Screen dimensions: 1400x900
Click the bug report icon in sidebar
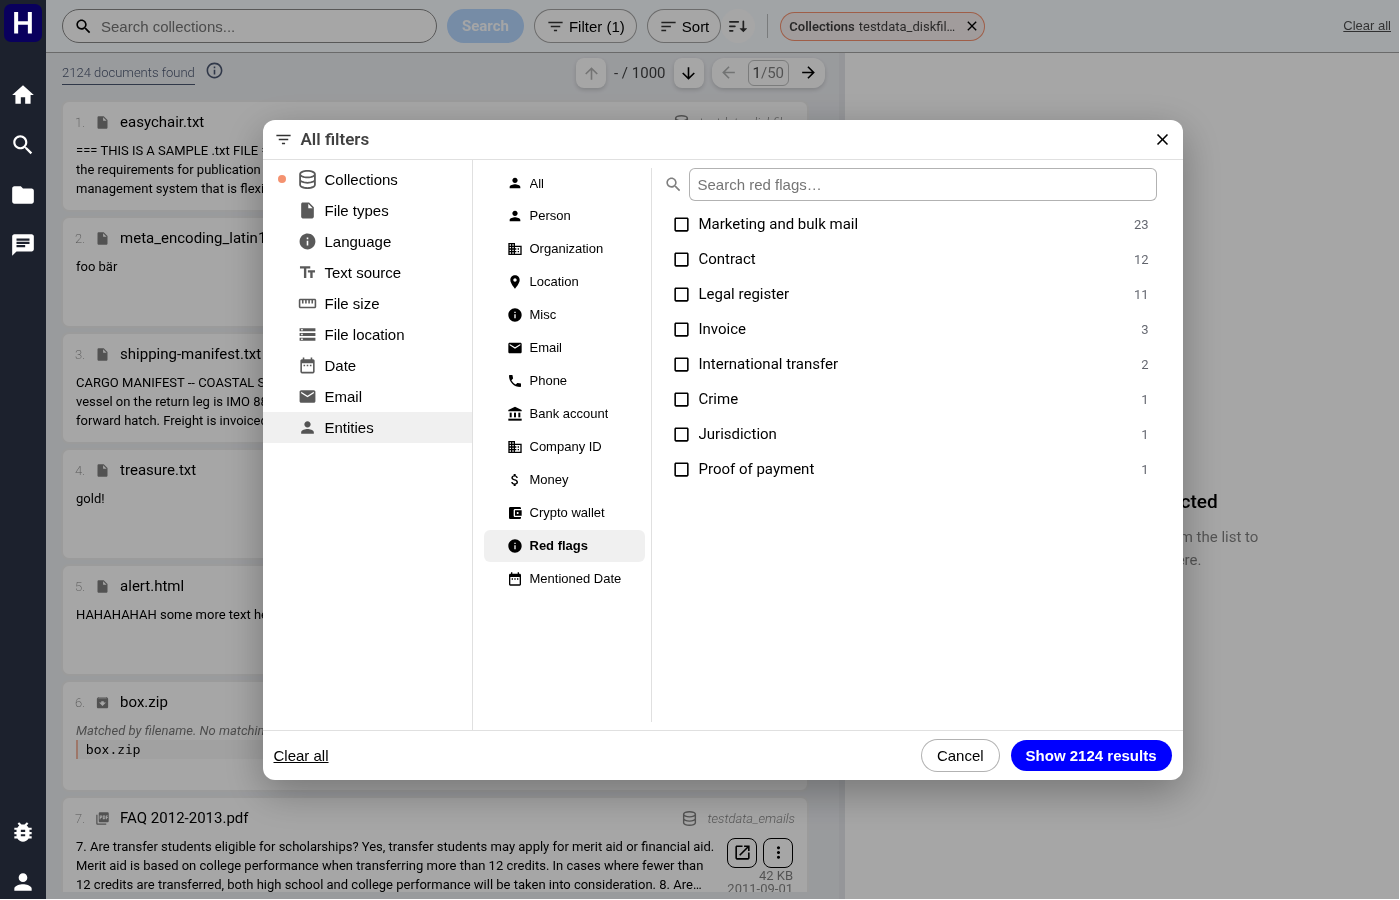pos(23,832)
